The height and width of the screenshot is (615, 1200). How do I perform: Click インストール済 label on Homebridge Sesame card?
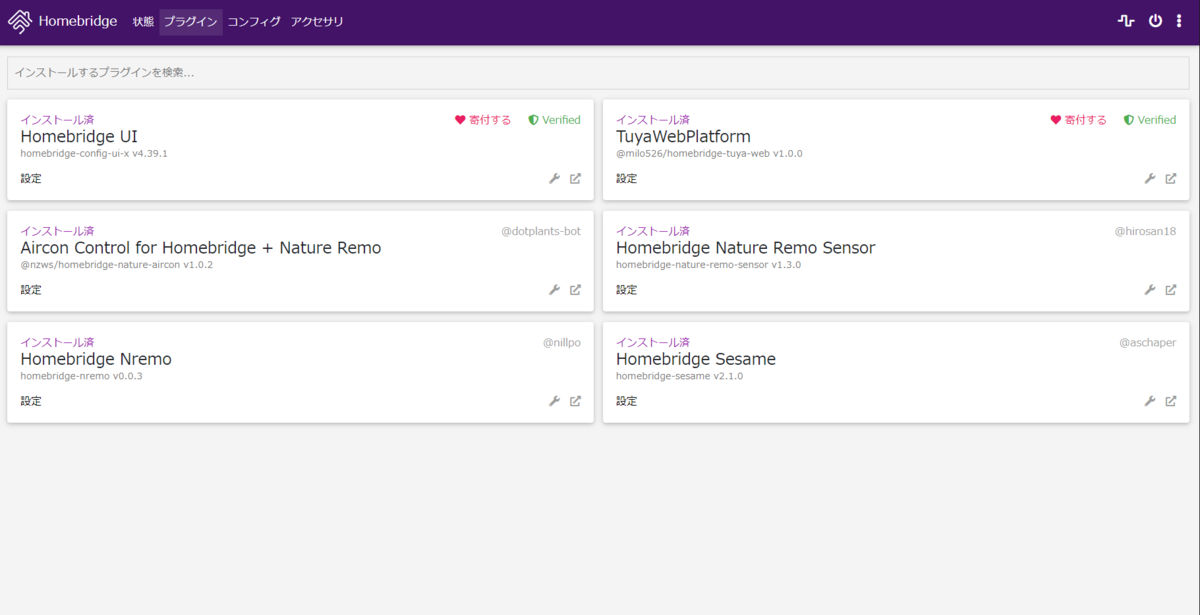tap(653, 342)
